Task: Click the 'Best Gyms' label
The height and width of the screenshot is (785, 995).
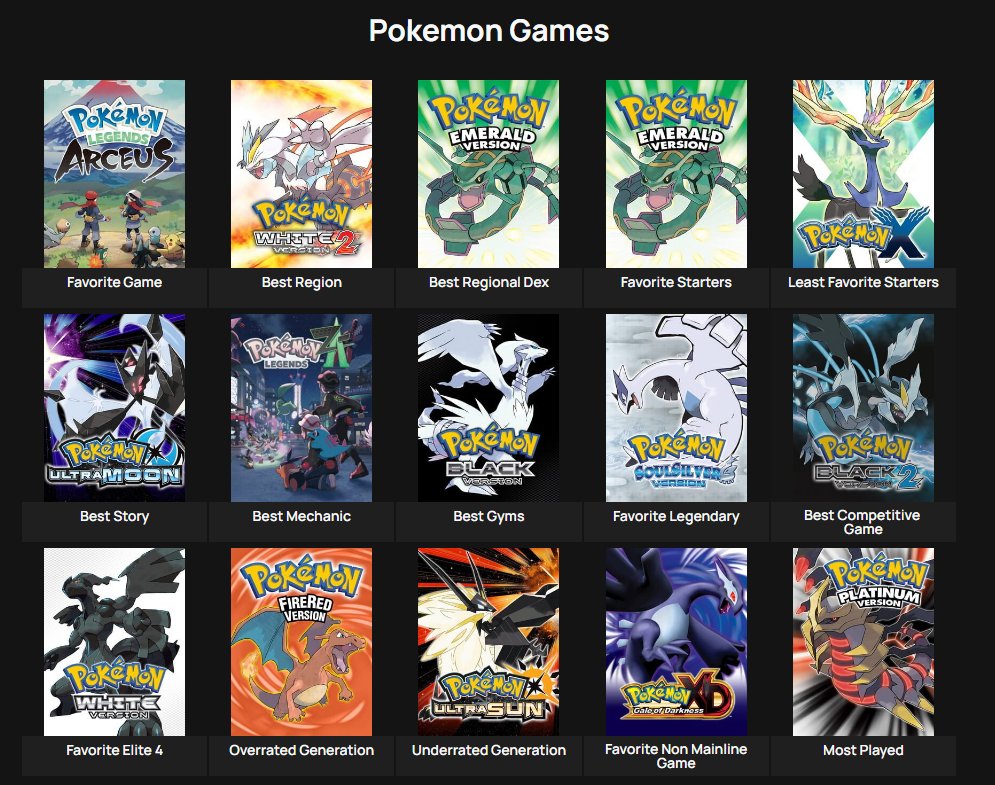Action: click(489, 517)
